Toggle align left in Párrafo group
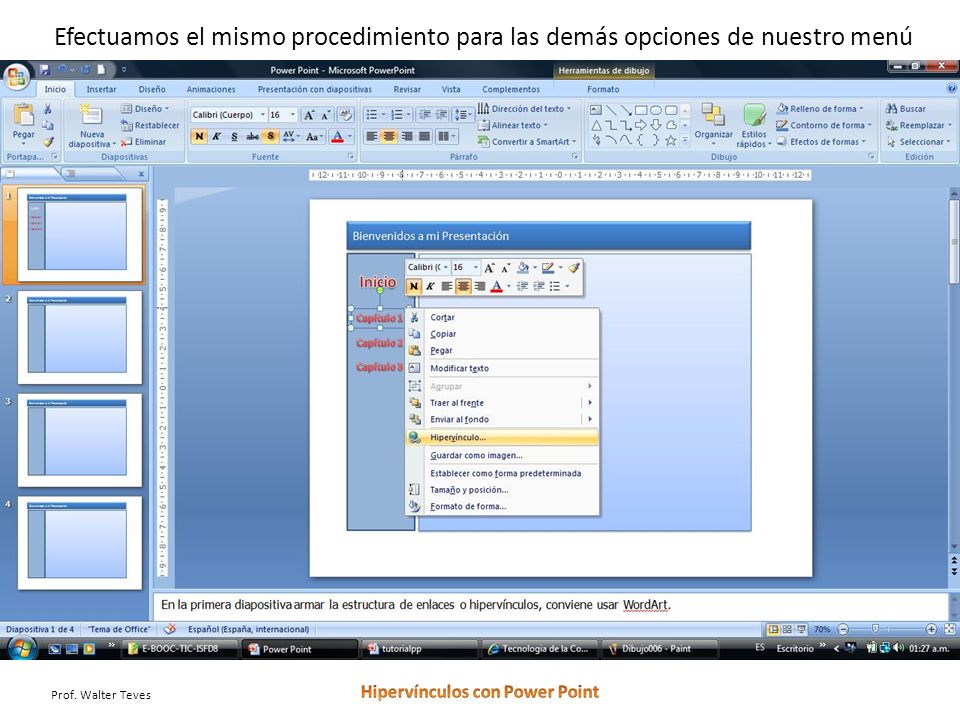Viewport: 960px width, 720px height. (x=372, y=137)
